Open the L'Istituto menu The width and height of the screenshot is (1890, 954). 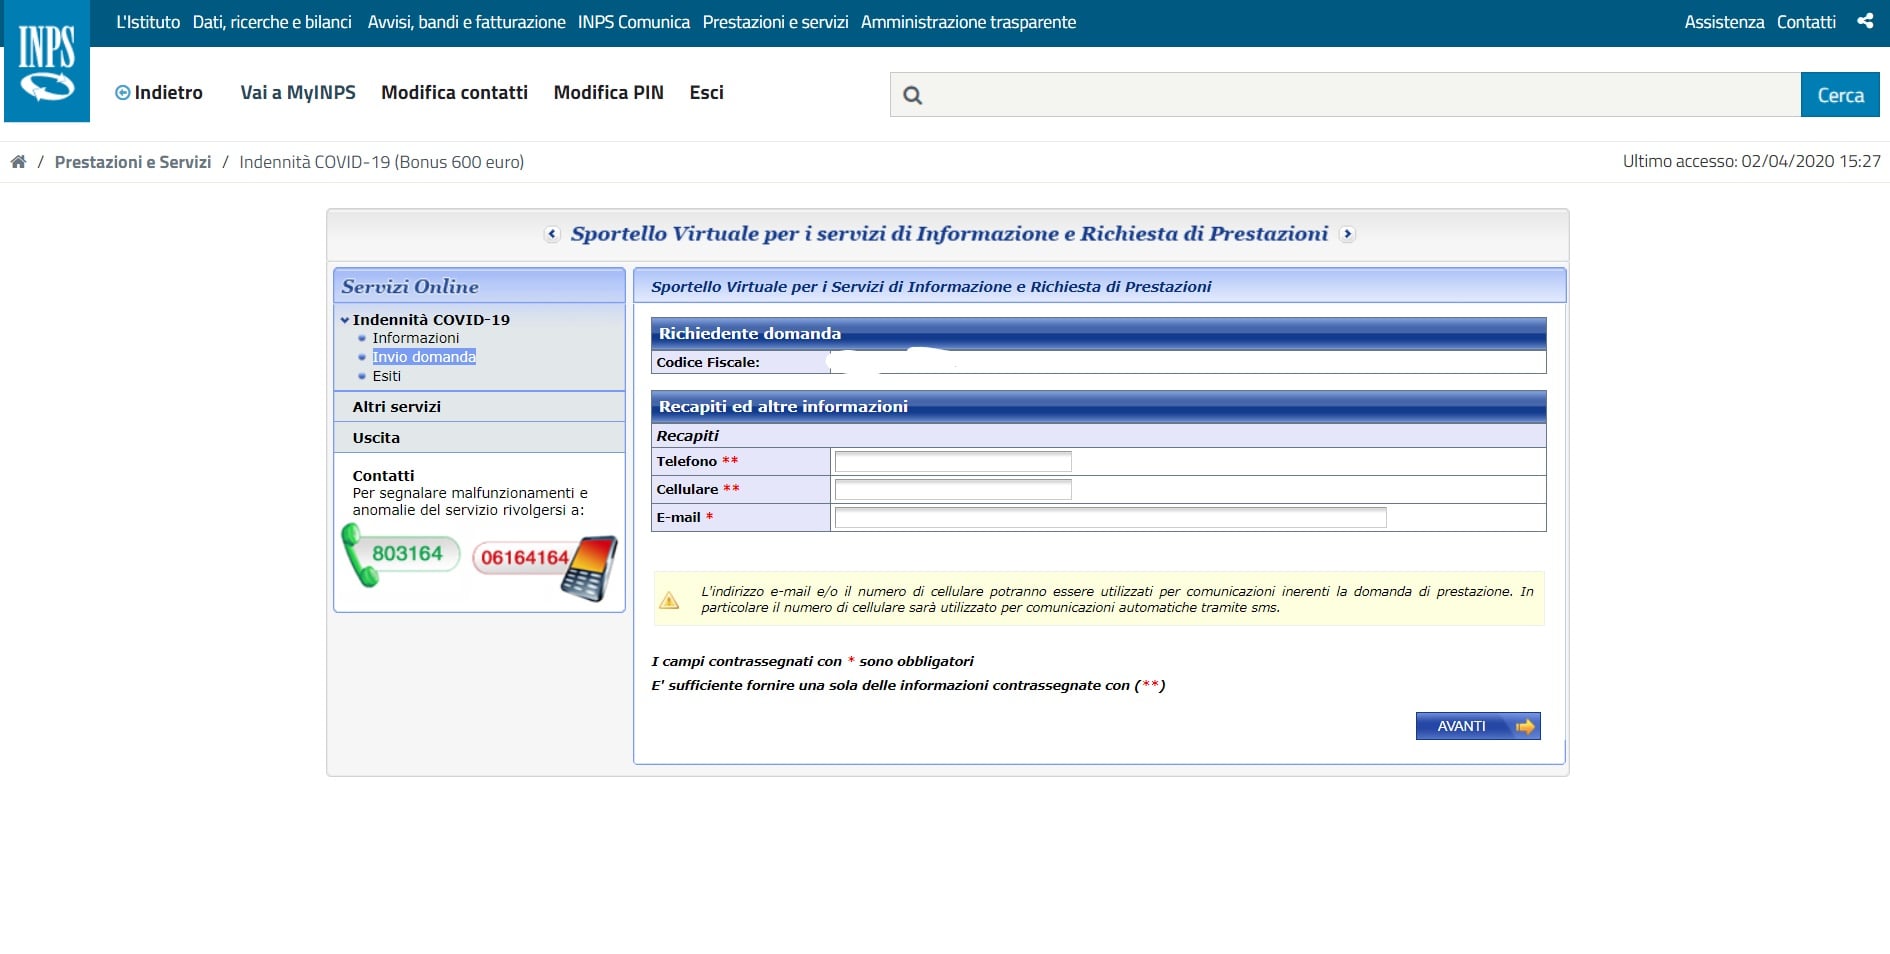click(148, 22)
